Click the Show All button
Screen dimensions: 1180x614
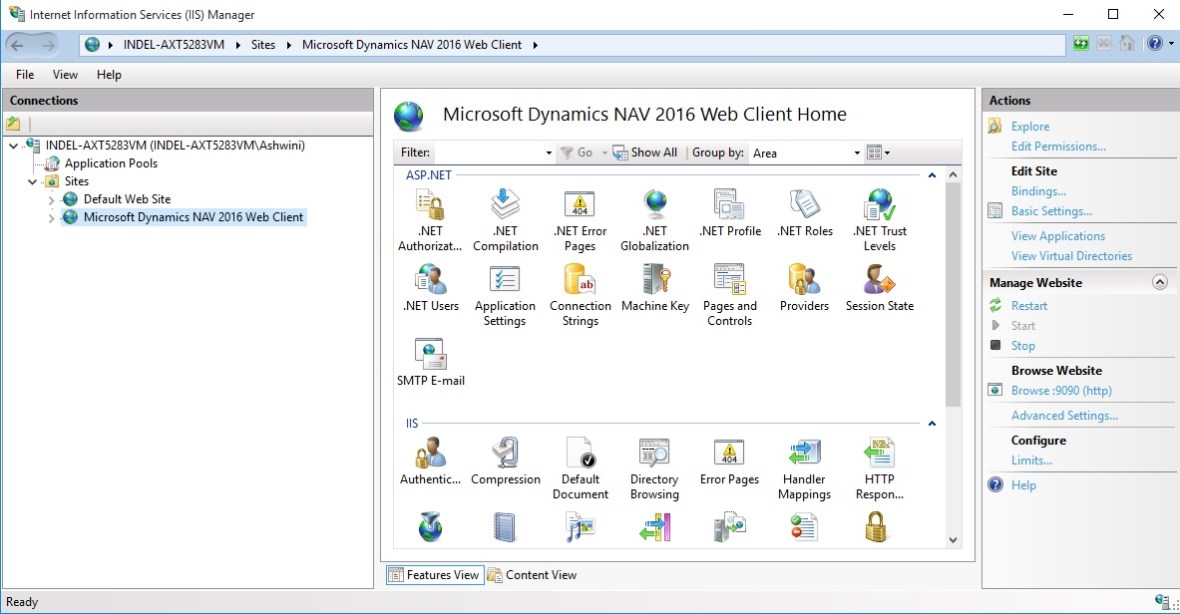point(645,153)
